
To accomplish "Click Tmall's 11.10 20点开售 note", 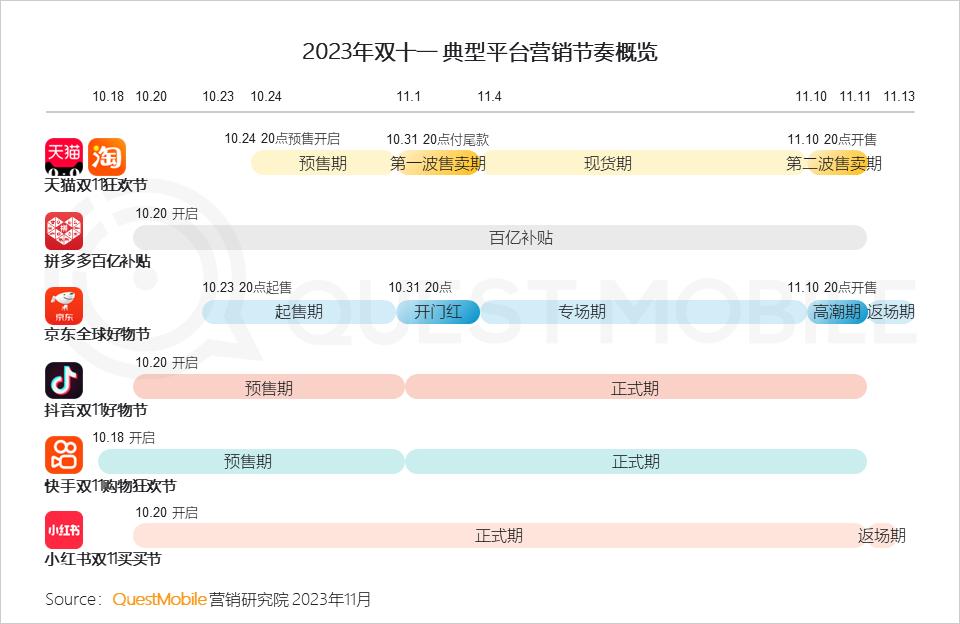I will click(x=832, y=139).
